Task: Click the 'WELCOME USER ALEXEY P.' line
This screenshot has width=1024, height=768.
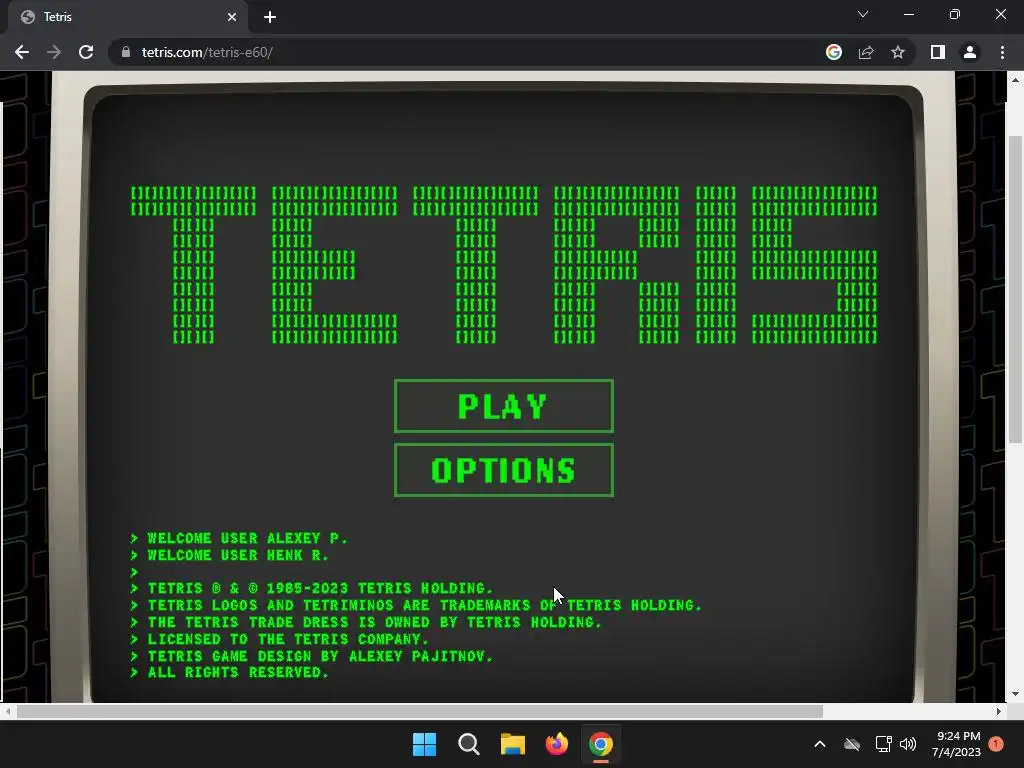Action: (240, 538)
